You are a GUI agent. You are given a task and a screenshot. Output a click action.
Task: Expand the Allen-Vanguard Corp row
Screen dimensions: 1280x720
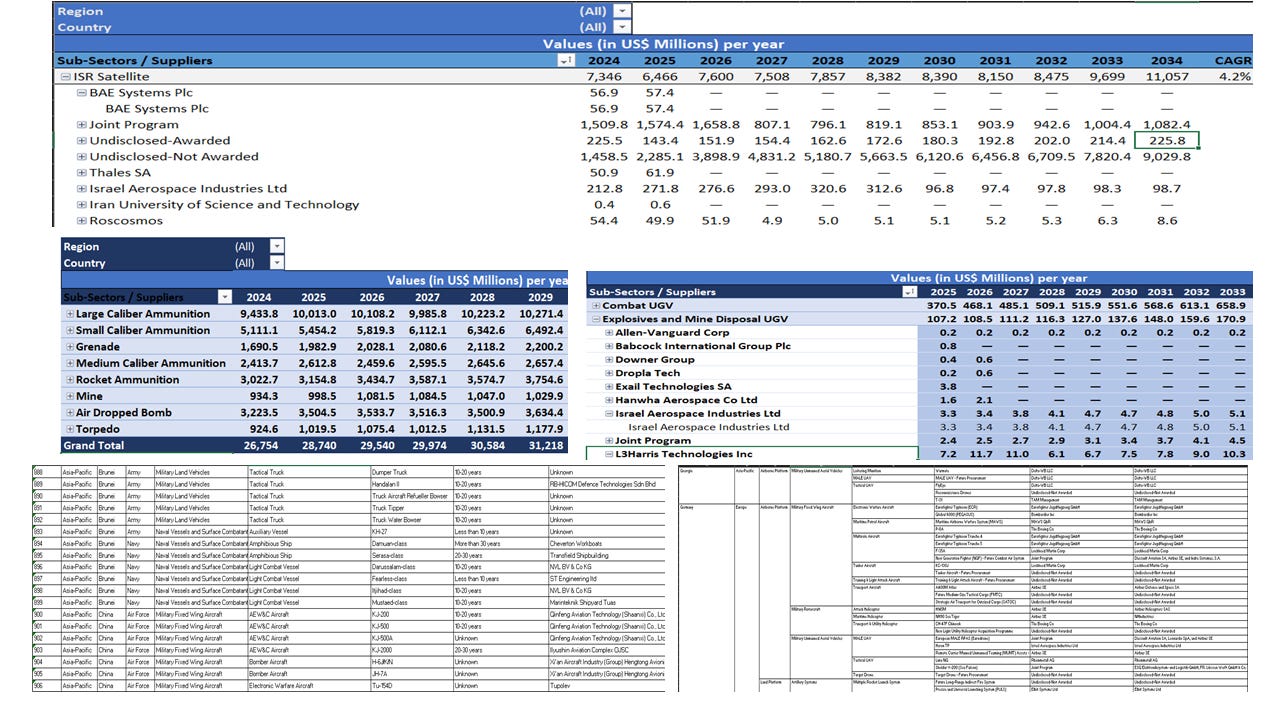(609, 332)
